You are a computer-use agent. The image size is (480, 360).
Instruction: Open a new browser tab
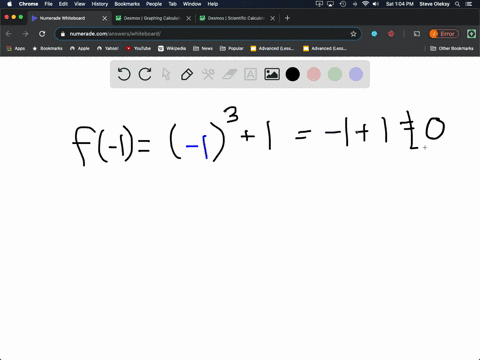point(287,18)
